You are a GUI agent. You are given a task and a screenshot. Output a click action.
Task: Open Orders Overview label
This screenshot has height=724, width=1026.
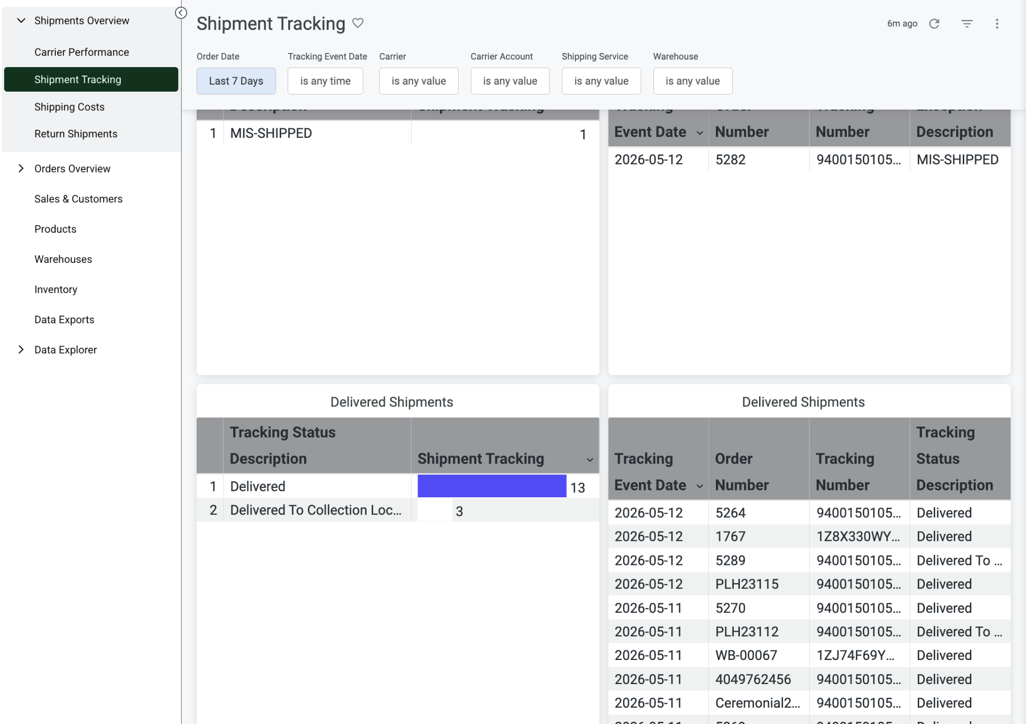(x=73, y=168)
